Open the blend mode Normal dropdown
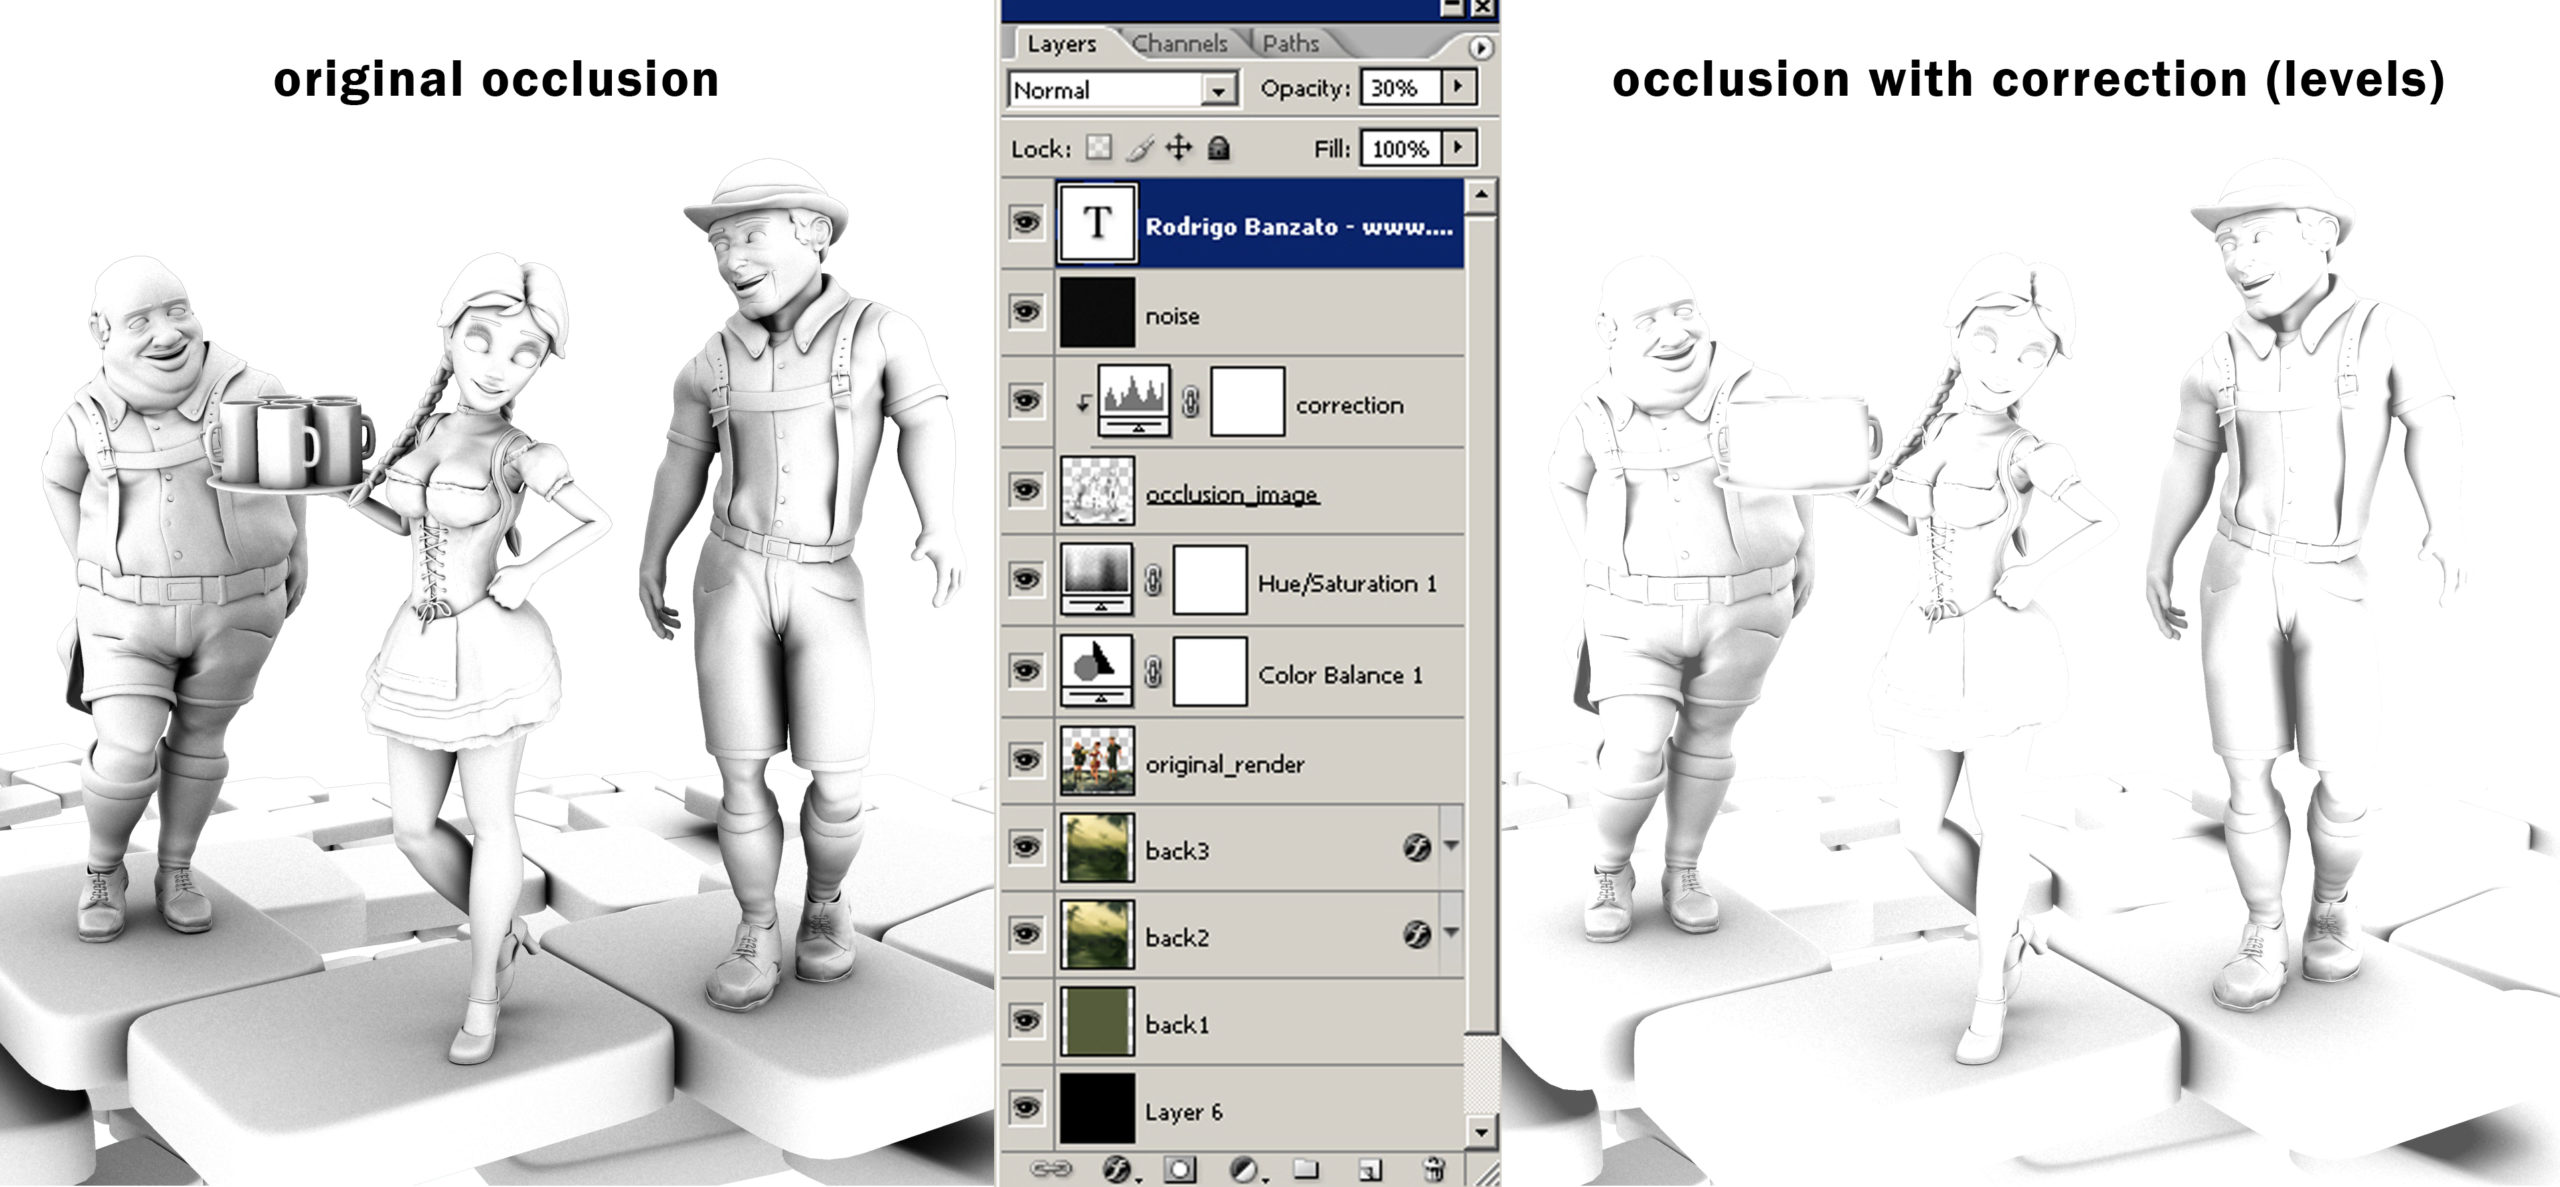The height and width of the screenshot is (1187, 2560). [x=1218, y=90]
